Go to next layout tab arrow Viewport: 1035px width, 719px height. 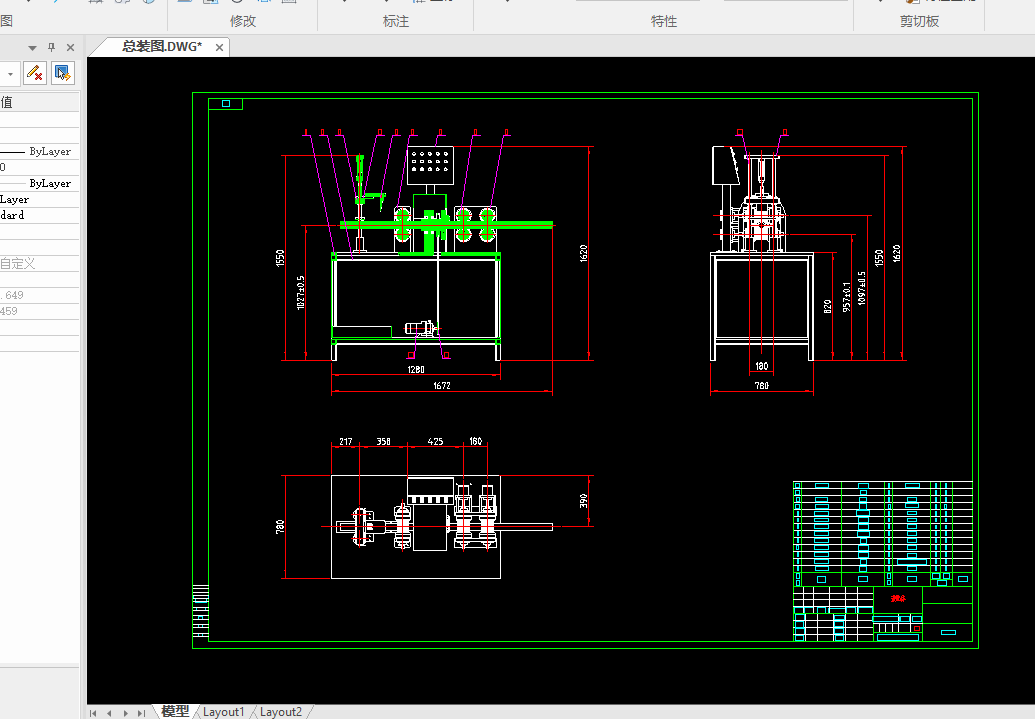(125, 713)
